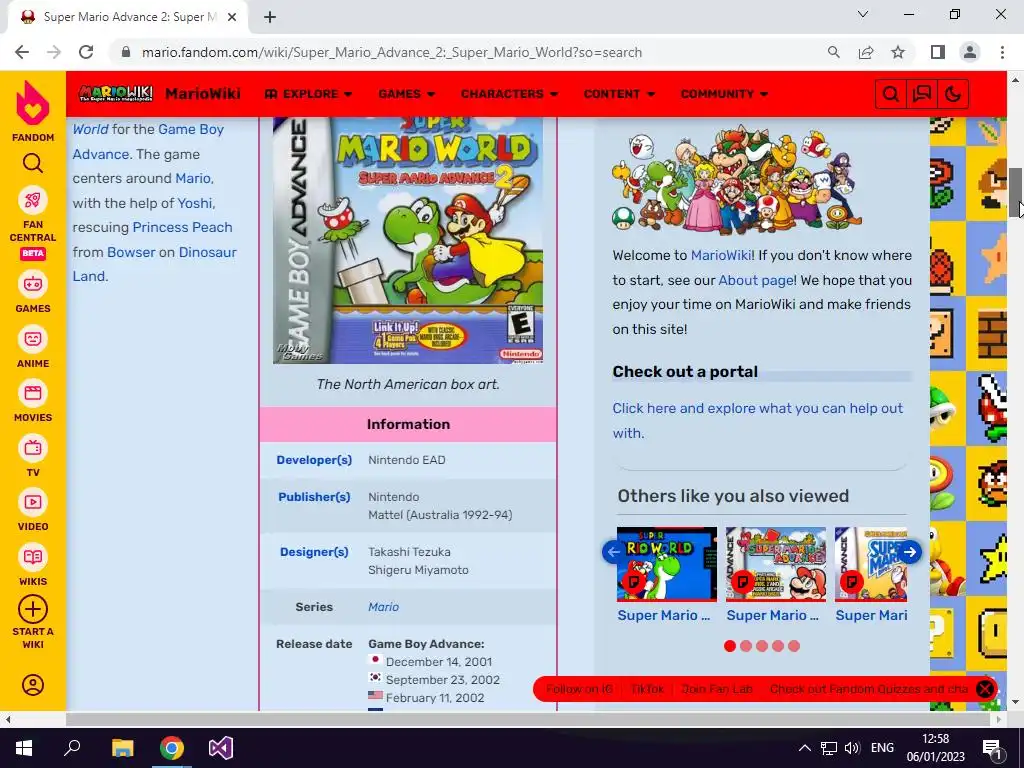
Task: Bookmark this page with the star icon
Action: coord(898,52)
